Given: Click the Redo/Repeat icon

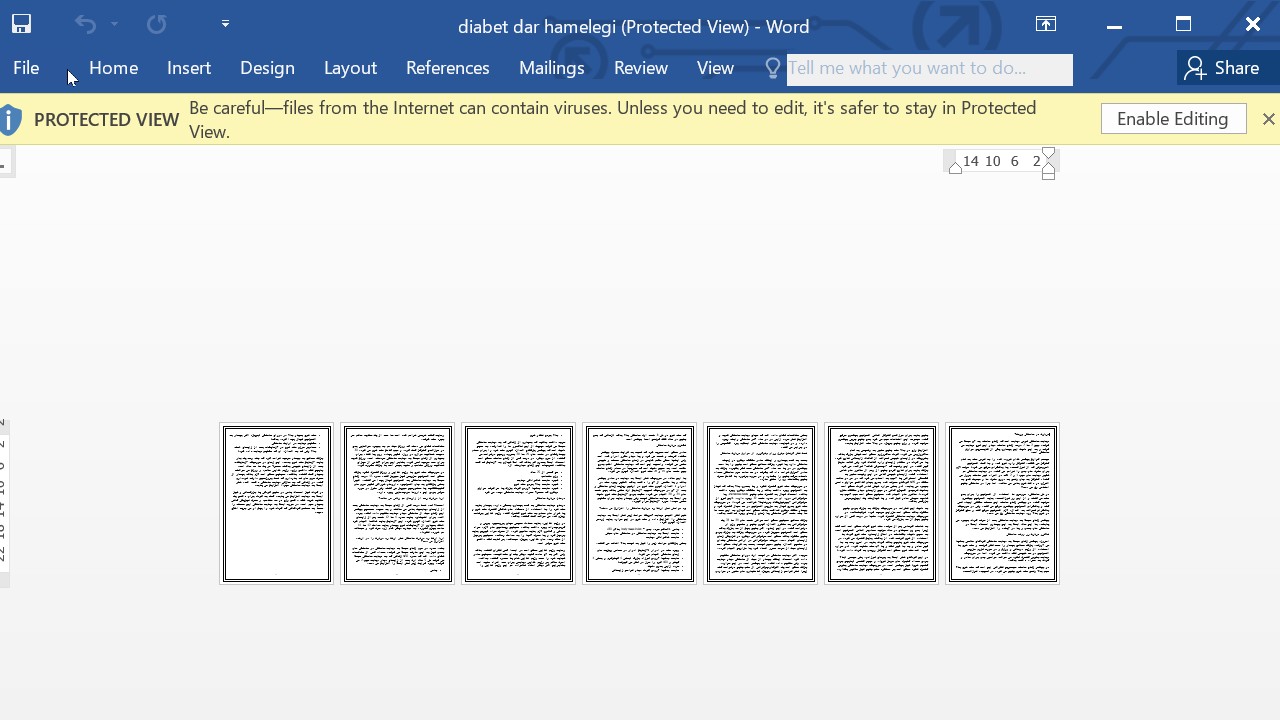Looking at the screenshot, I should pos(157,24).
